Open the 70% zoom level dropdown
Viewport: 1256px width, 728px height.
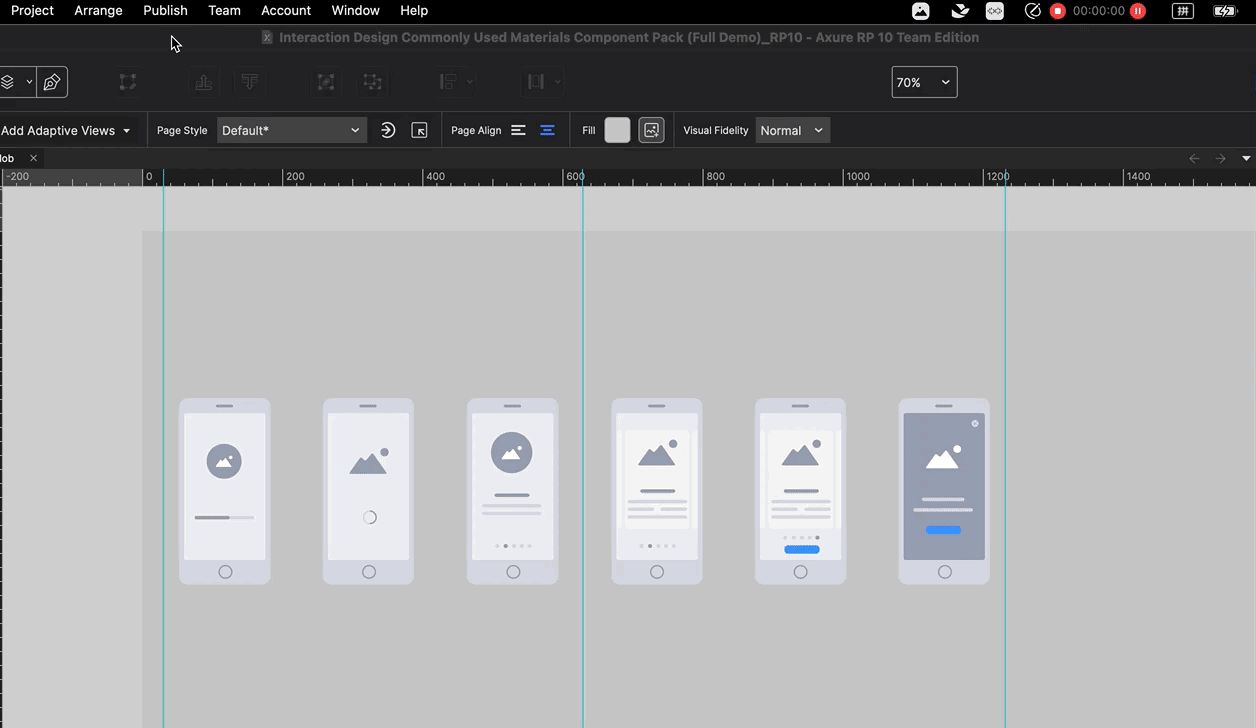[924, 82]
